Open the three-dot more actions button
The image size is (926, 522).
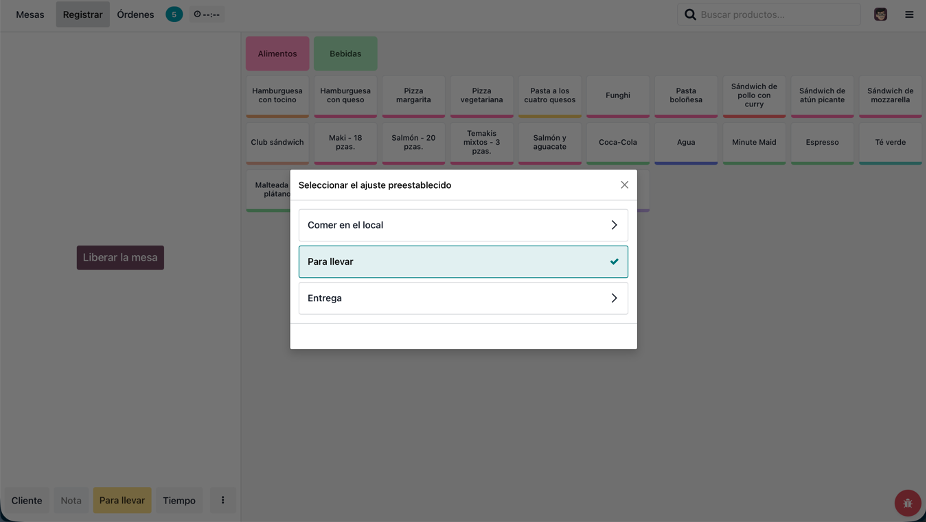pyautogui.click(x=223, y=501)
